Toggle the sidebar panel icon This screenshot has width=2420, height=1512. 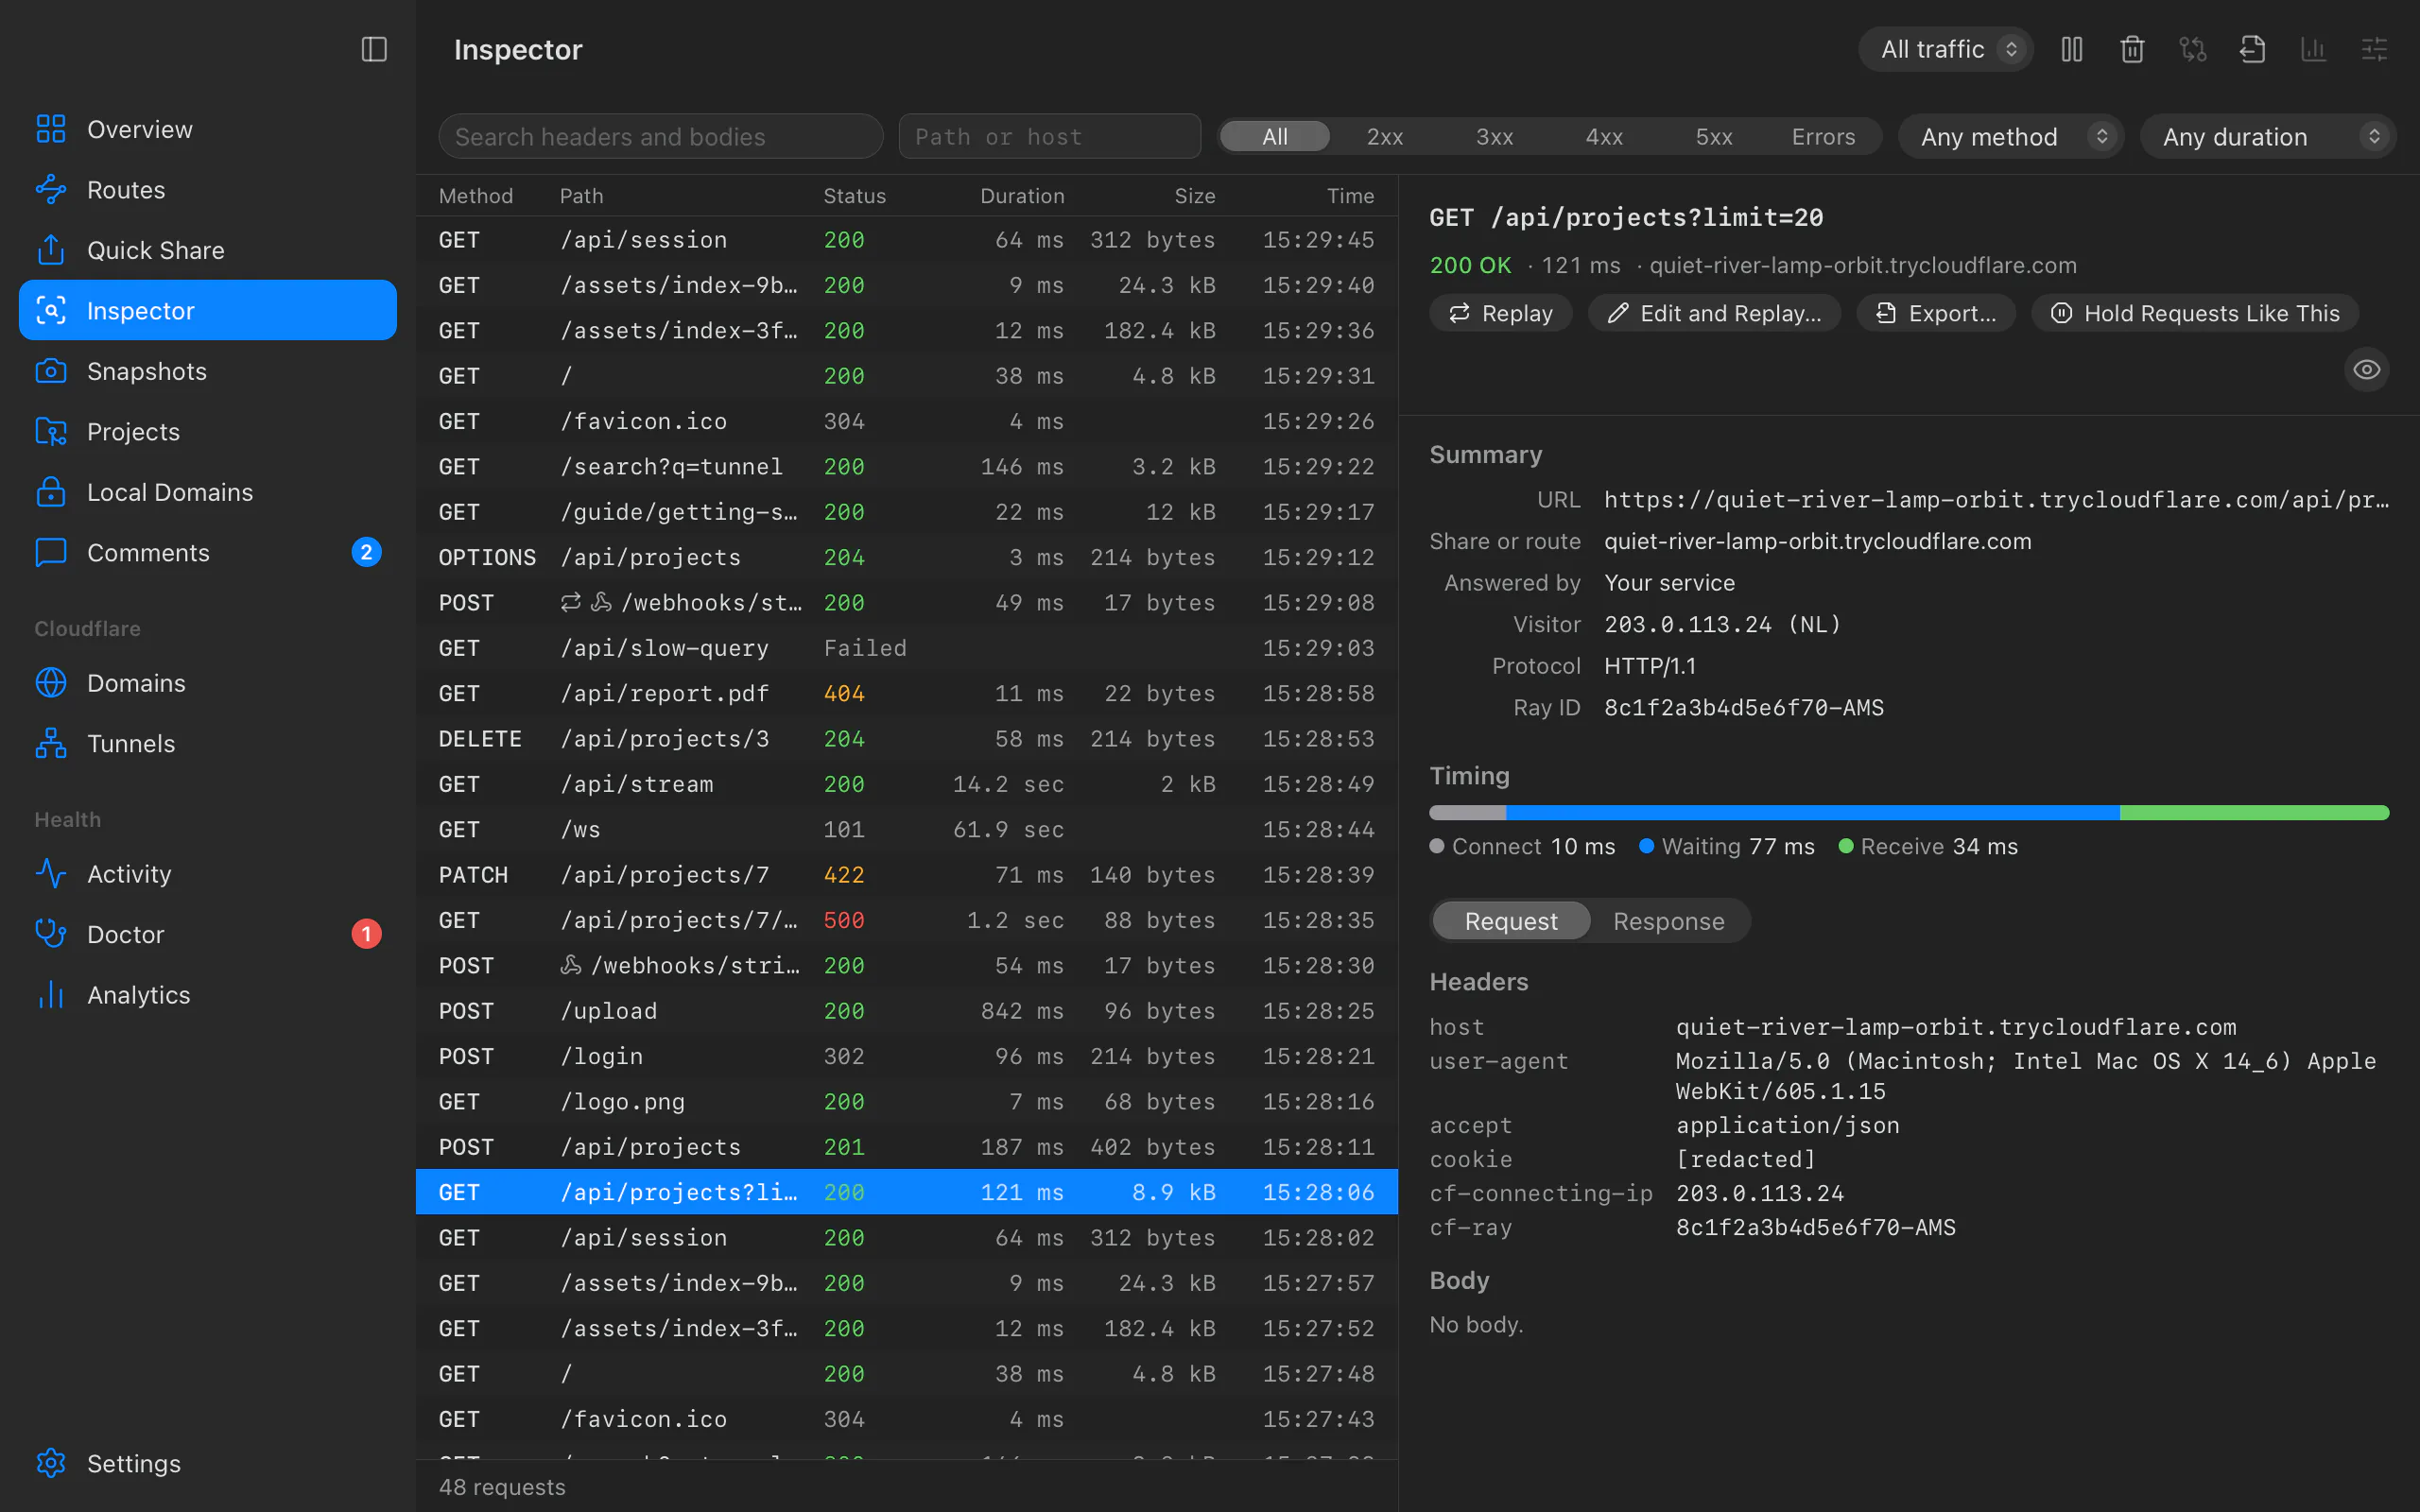click(374, 49)
